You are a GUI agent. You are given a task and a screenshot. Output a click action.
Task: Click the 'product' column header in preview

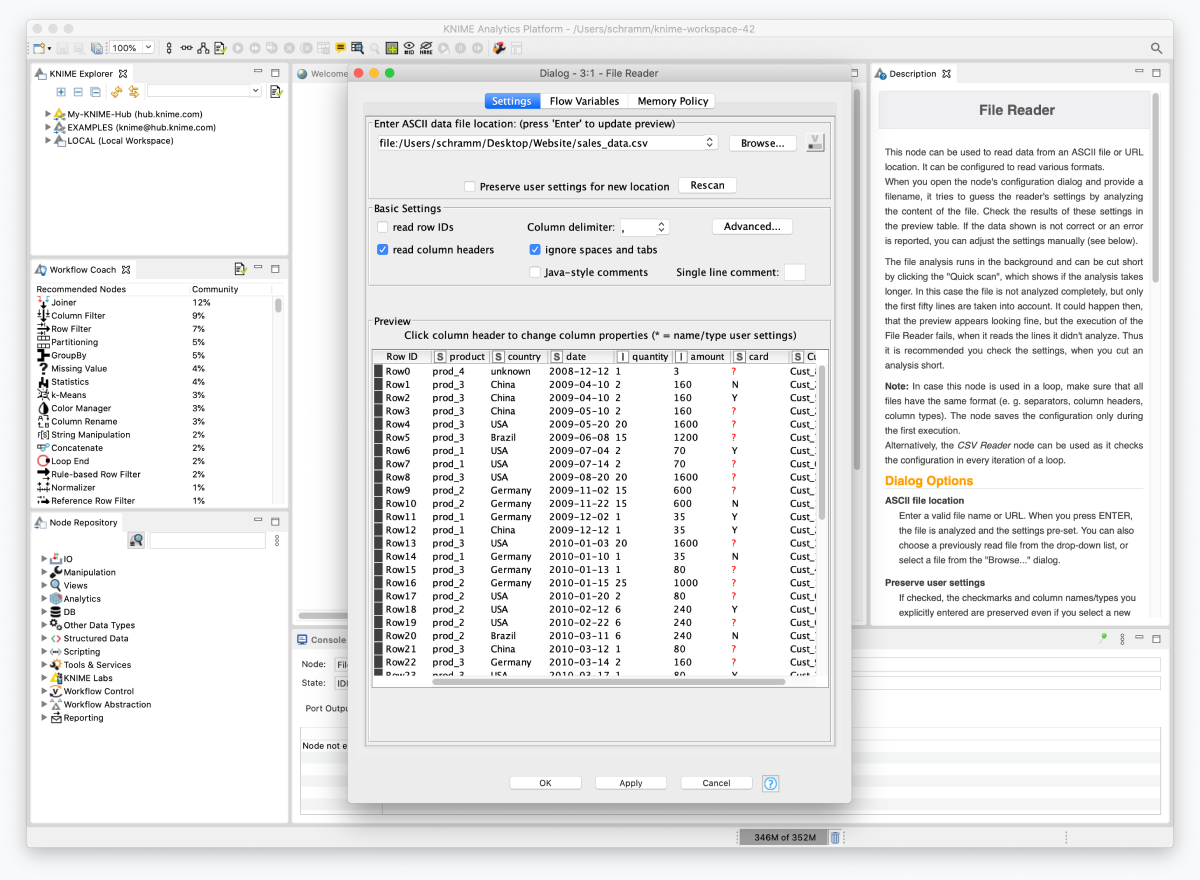point(460,357)
